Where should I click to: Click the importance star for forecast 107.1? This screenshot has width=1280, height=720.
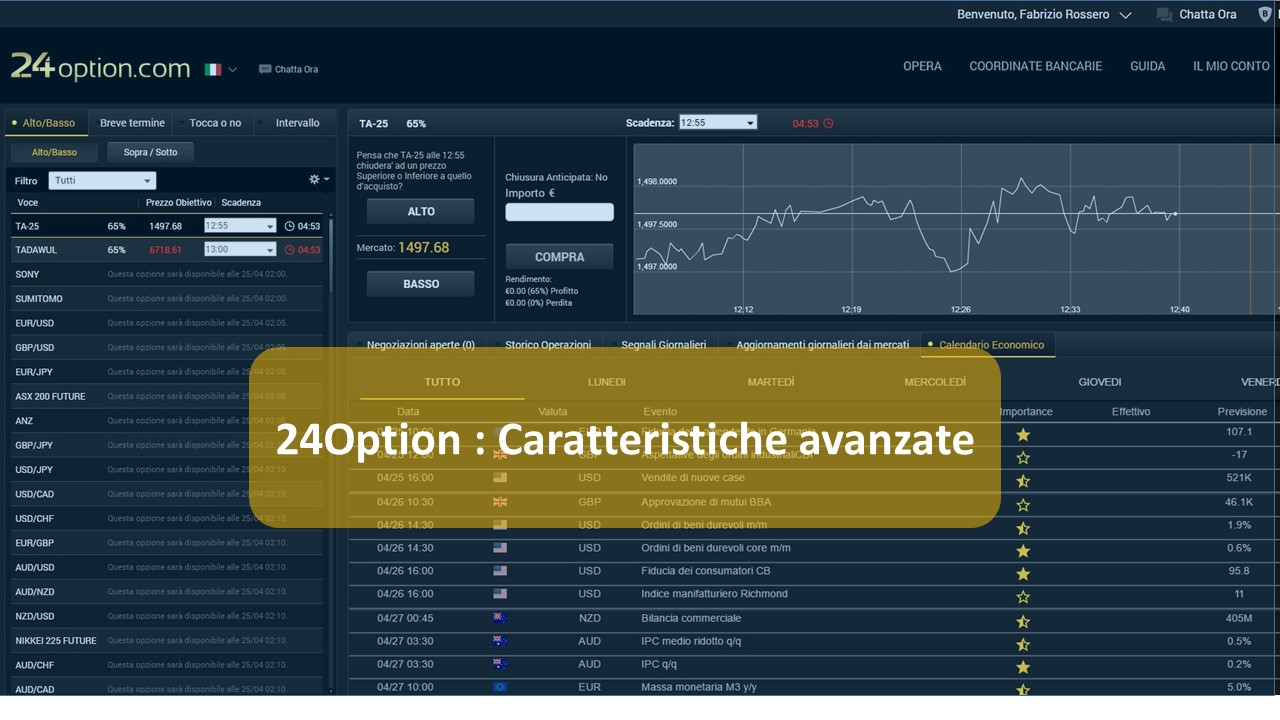pos(1023,435)
